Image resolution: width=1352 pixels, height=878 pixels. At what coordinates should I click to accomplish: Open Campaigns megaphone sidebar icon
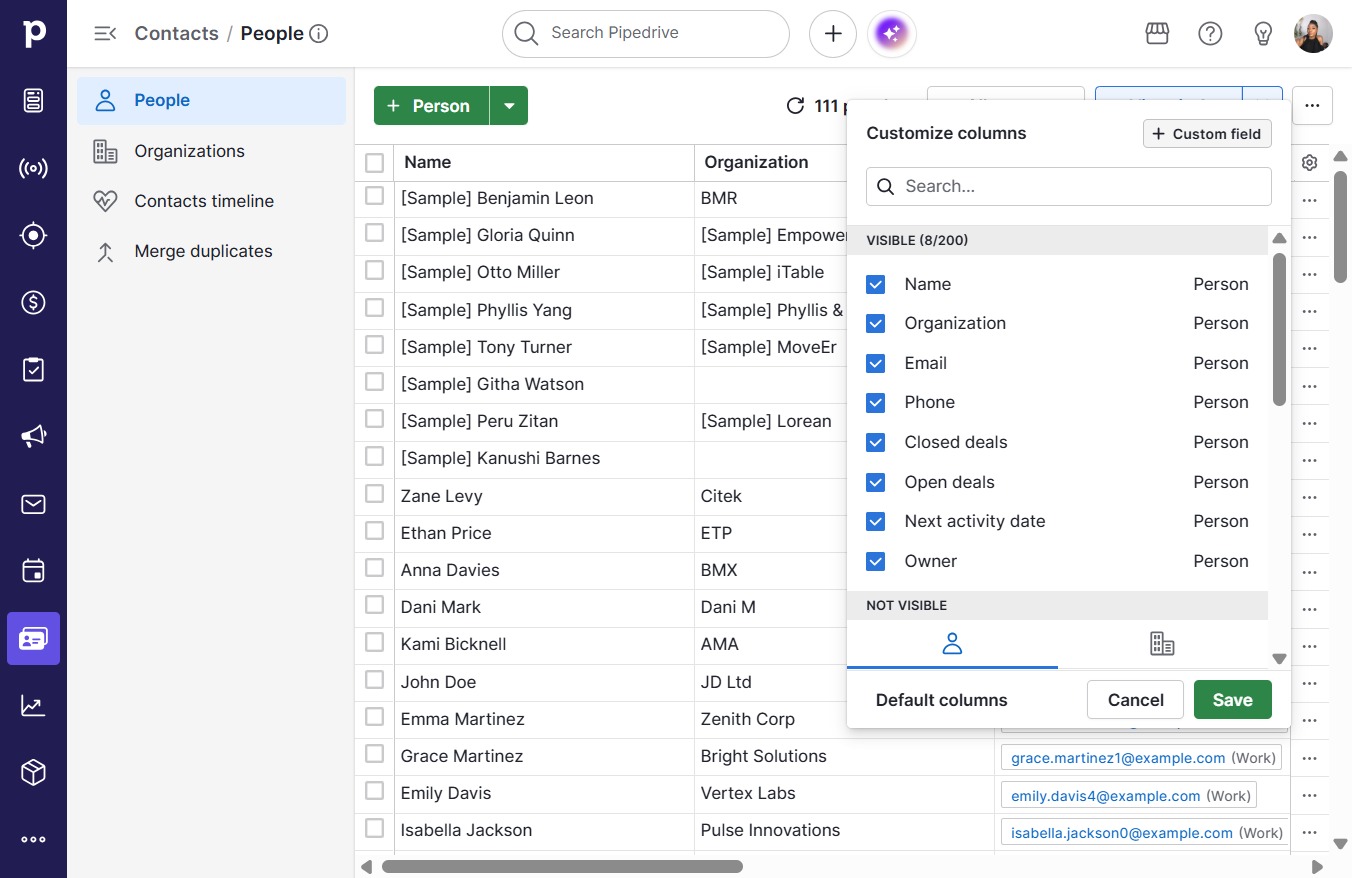[33, 436]
